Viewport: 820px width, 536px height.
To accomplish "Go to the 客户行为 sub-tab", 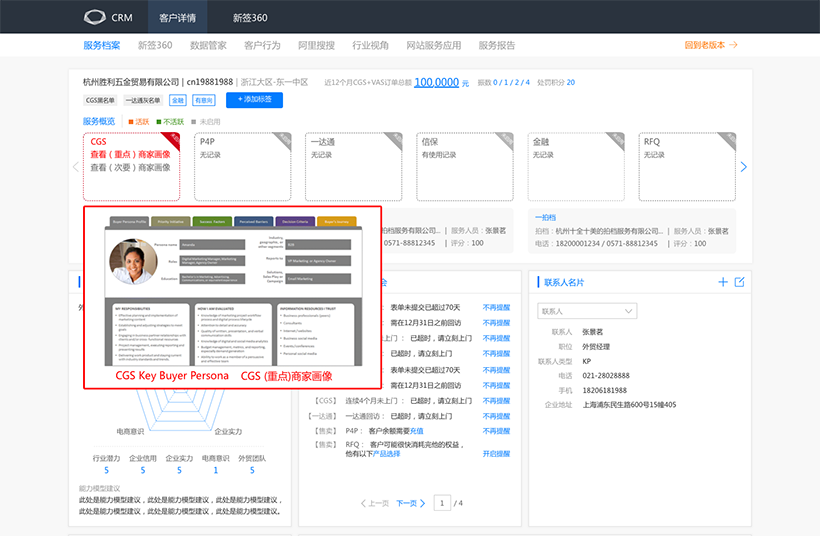I will point(262,45).
